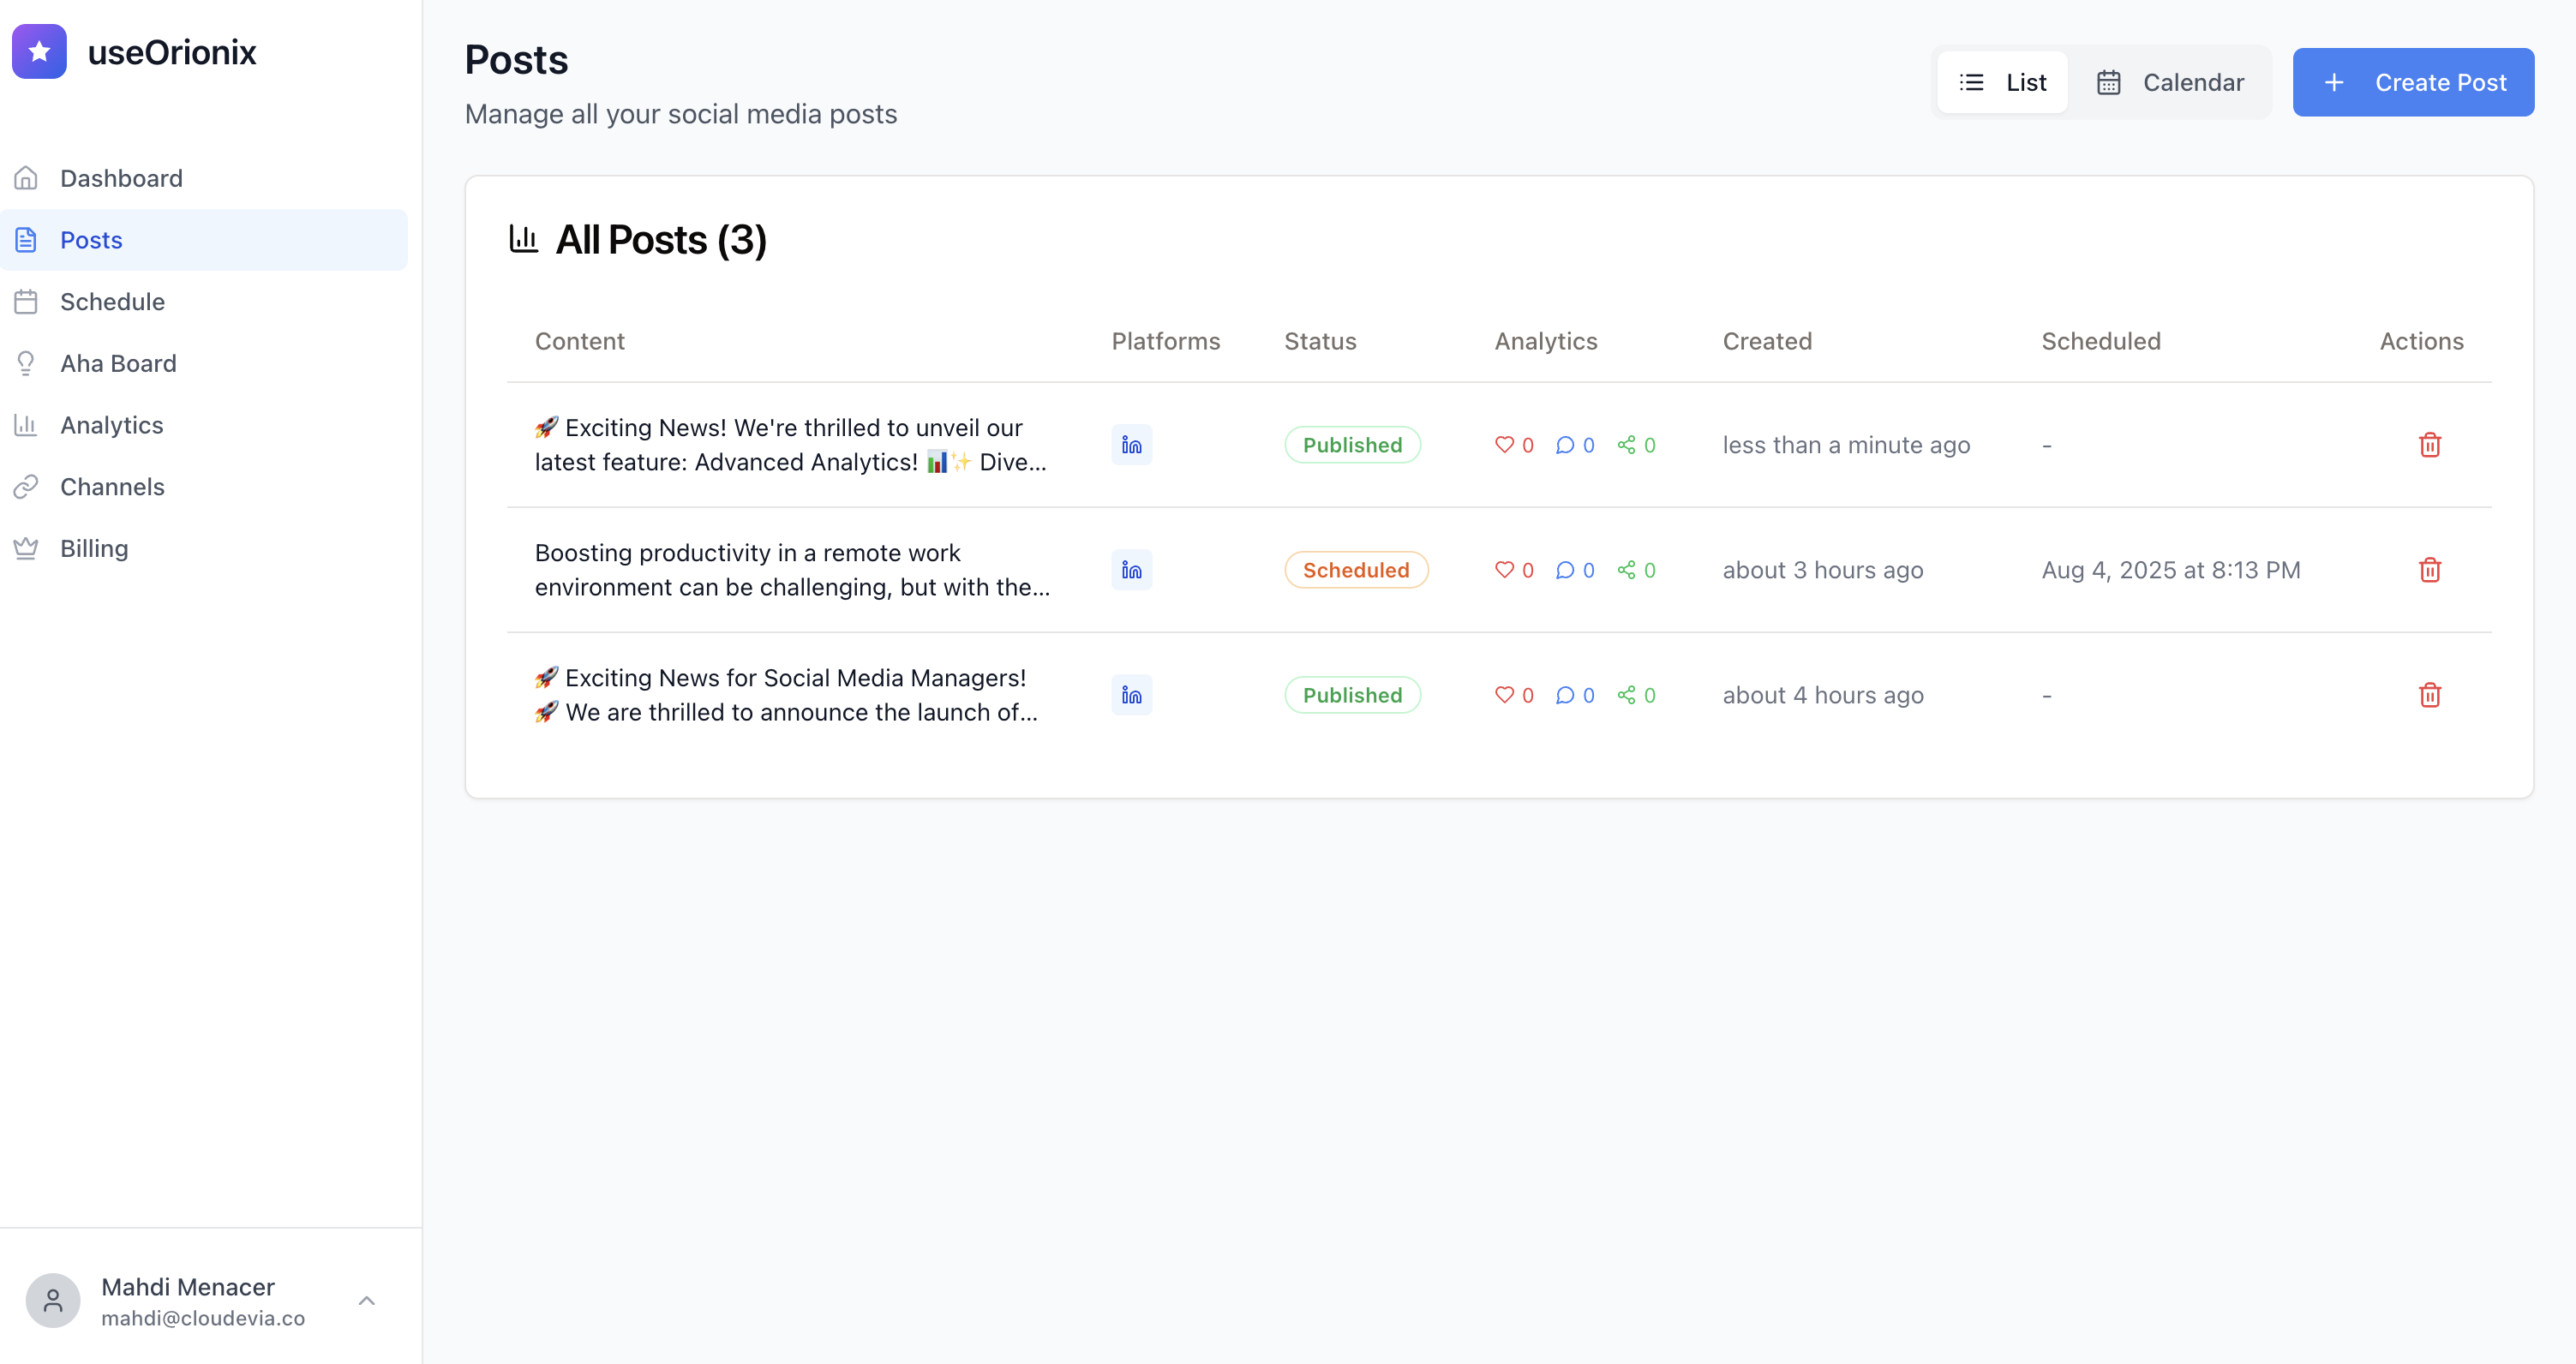Image resolution: width=2576 pixels, height=1364 pixels.
Task: Go to Aha Board in the sidebar
Action: point(118,364)
